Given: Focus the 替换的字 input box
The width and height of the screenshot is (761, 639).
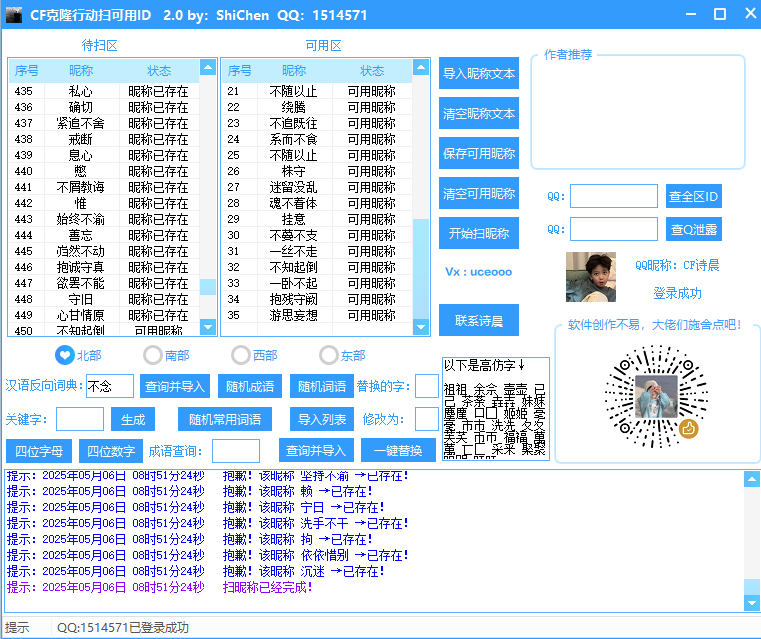Looking at the screenshot, I should click(427, 386).
